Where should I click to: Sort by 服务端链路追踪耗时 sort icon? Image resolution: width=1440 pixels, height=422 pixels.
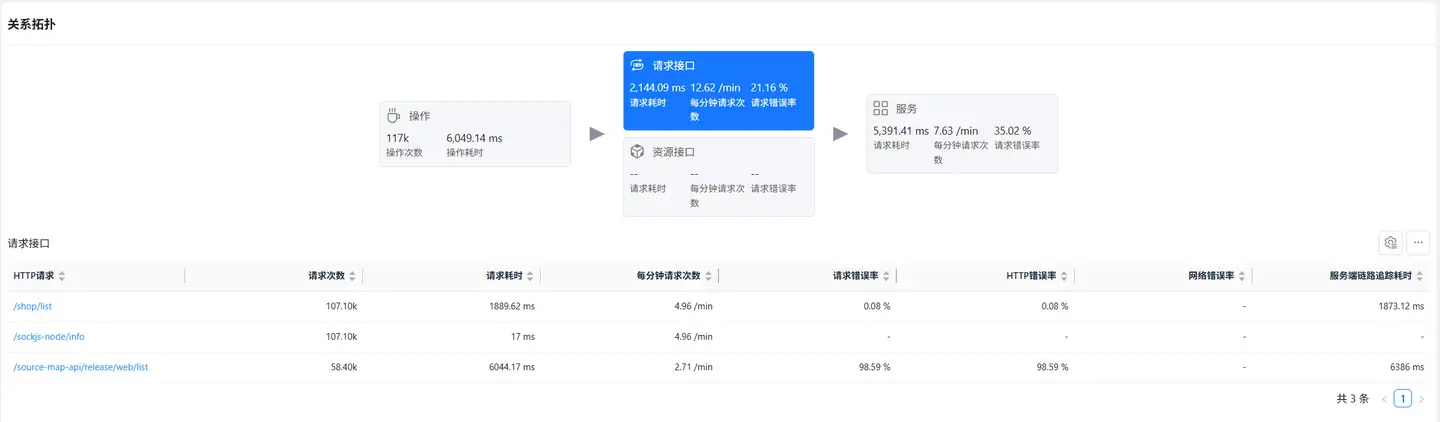(1420, 276)
